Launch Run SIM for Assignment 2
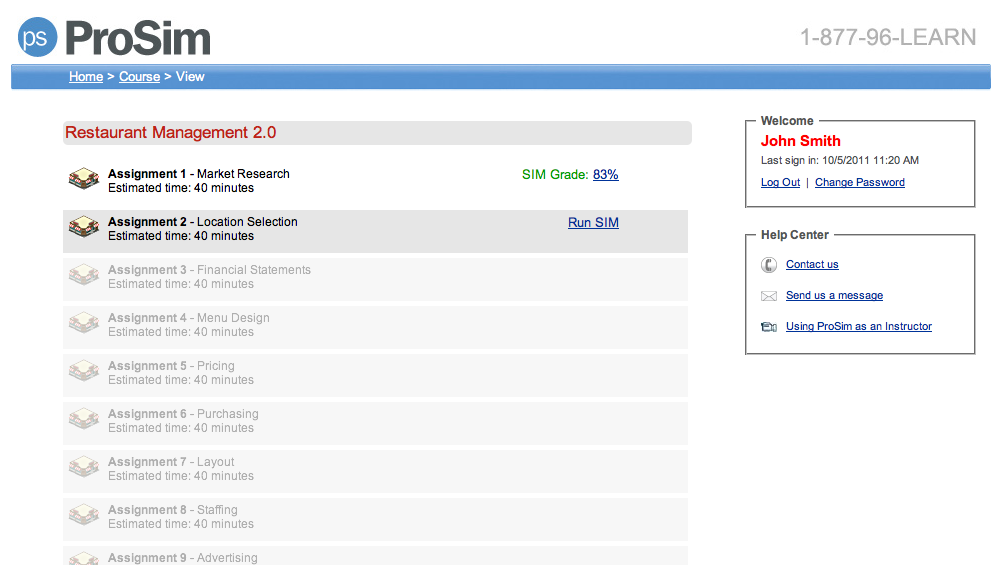 [x=593, y=222]
